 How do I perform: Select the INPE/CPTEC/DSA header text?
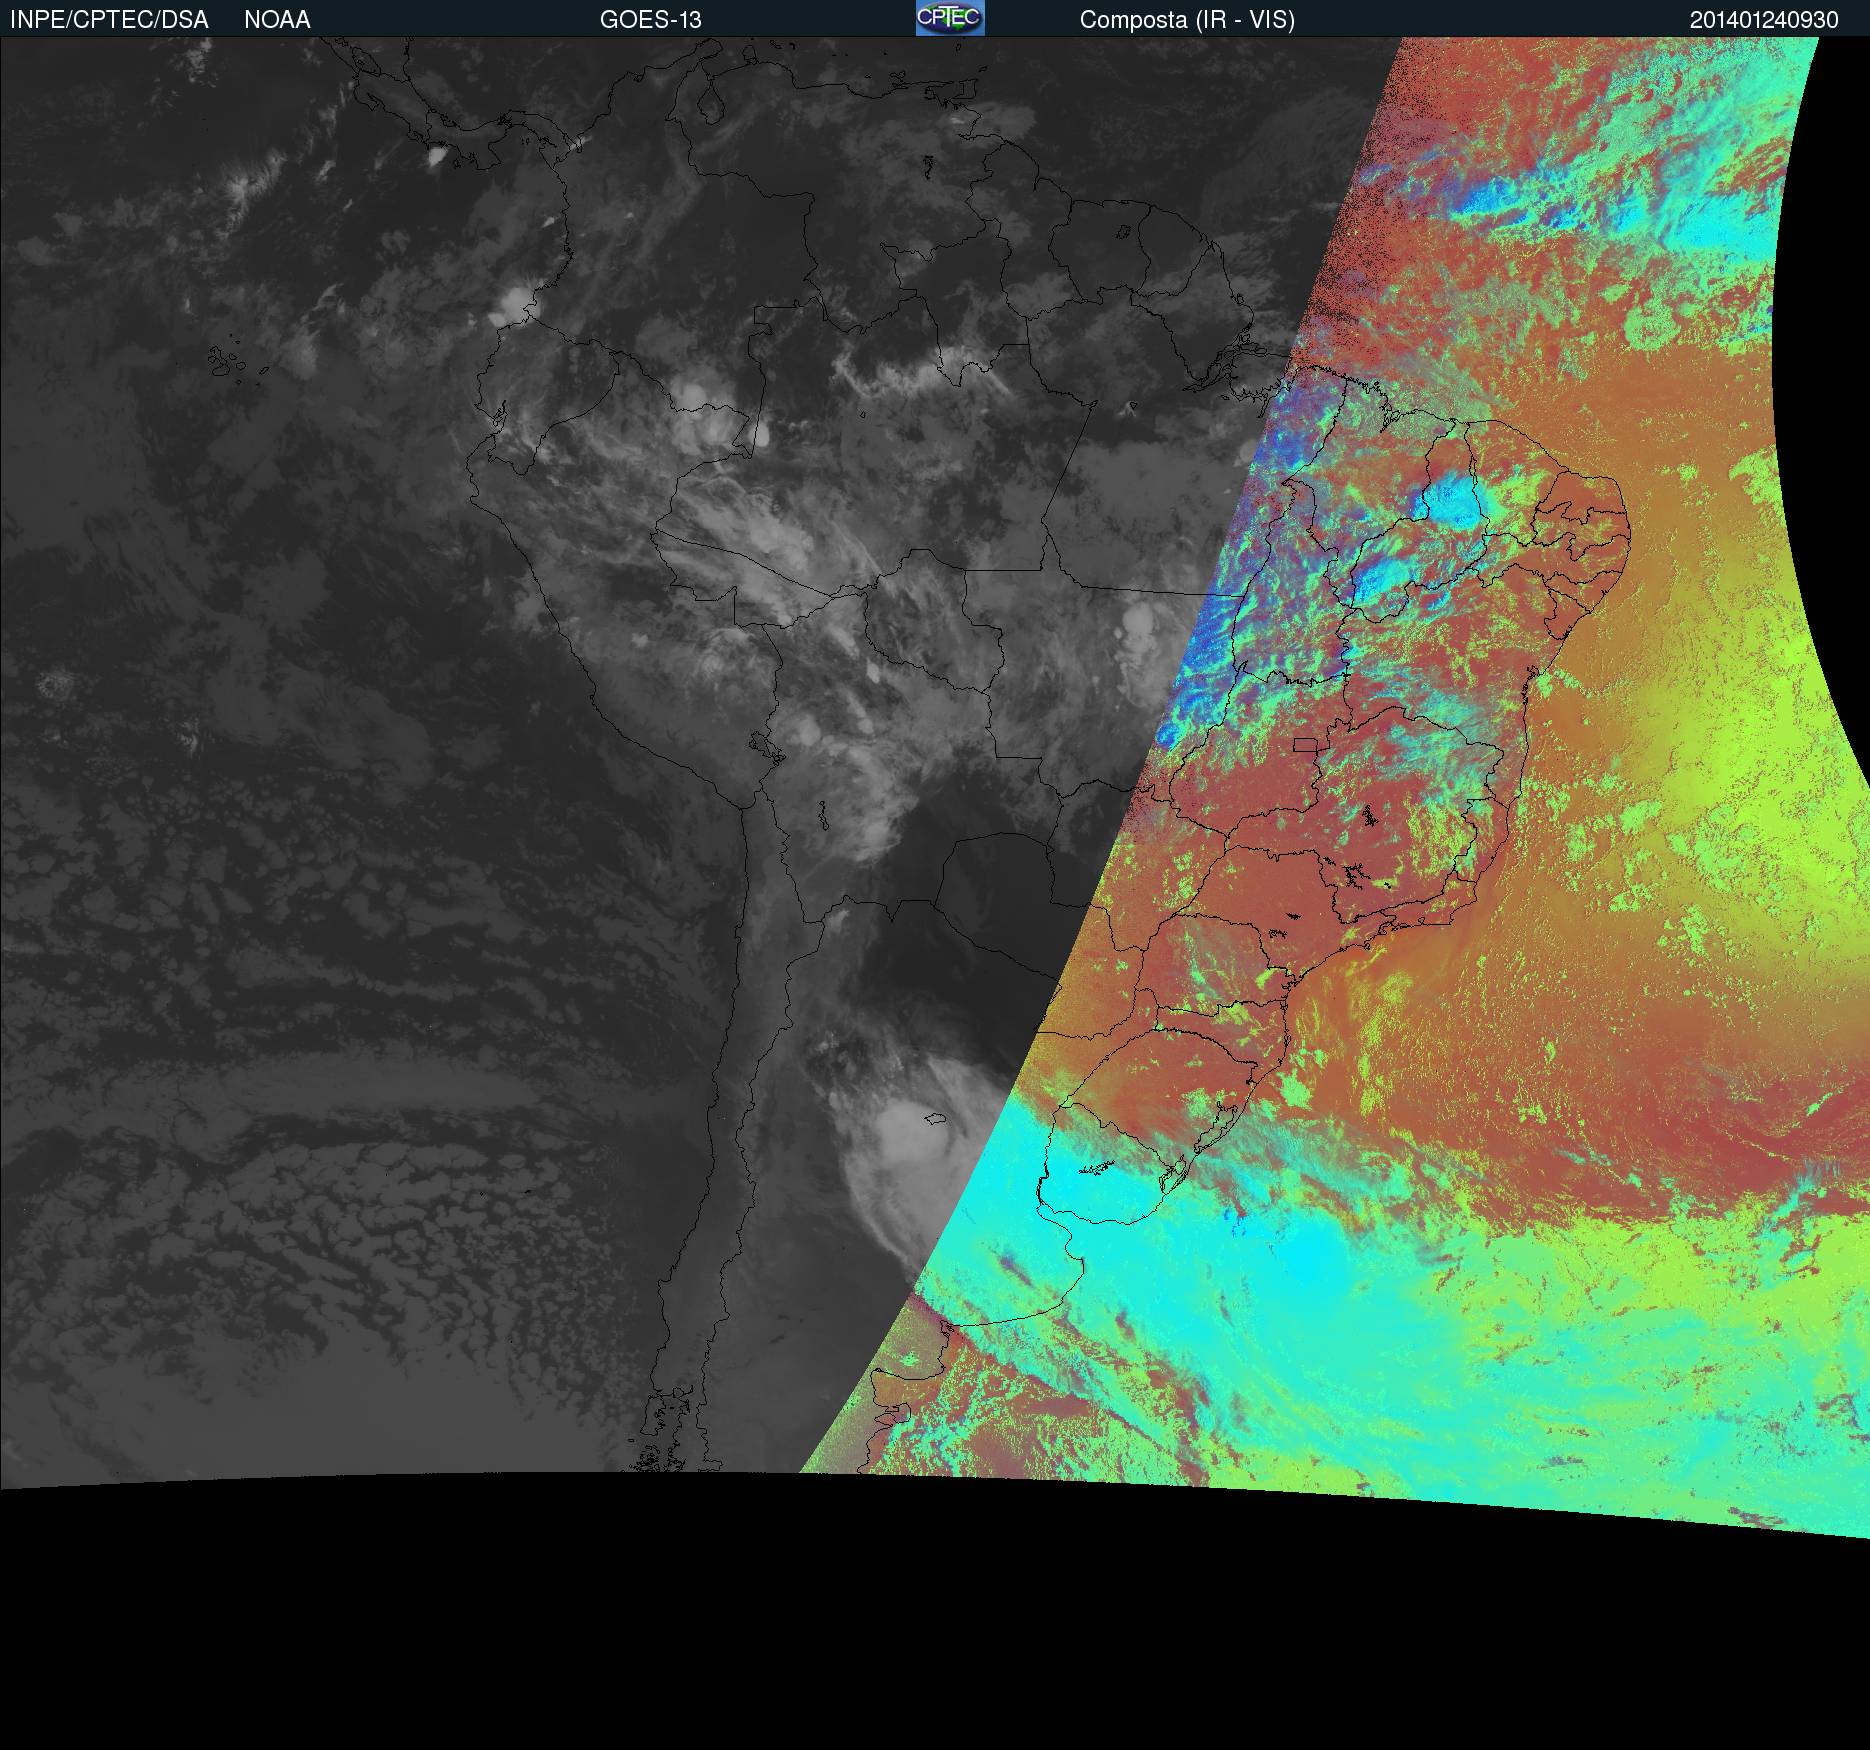click(x=109, y=20)
